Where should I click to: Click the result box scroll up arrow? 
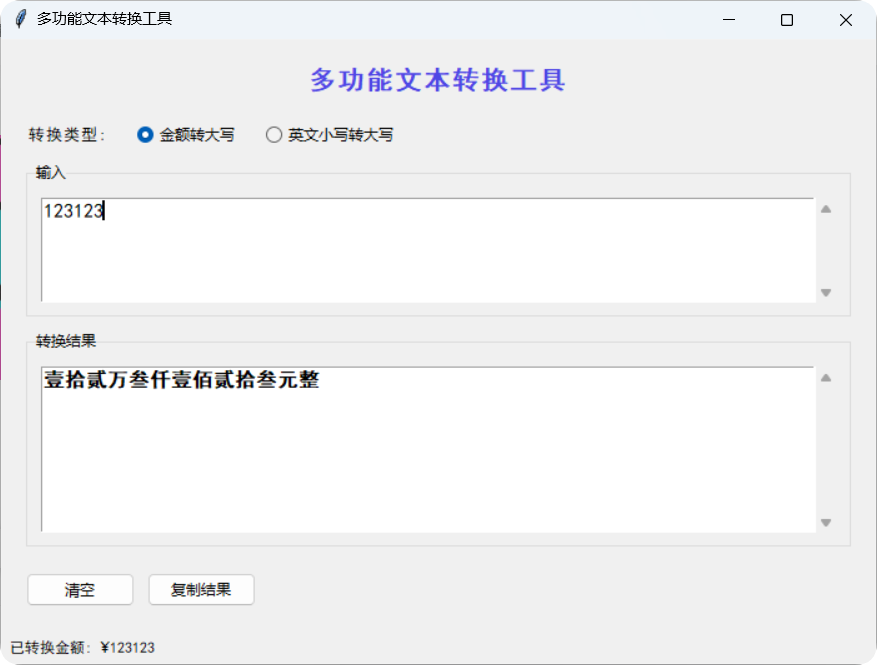tap(826, 378)
